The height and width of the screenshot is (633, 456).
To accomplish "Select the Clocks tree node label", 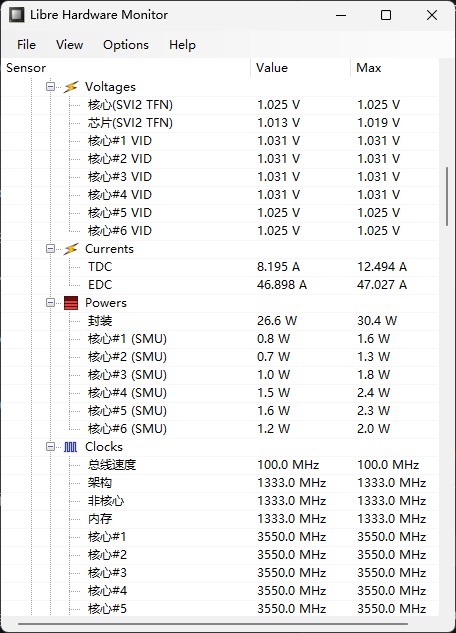I will [104, 447].
